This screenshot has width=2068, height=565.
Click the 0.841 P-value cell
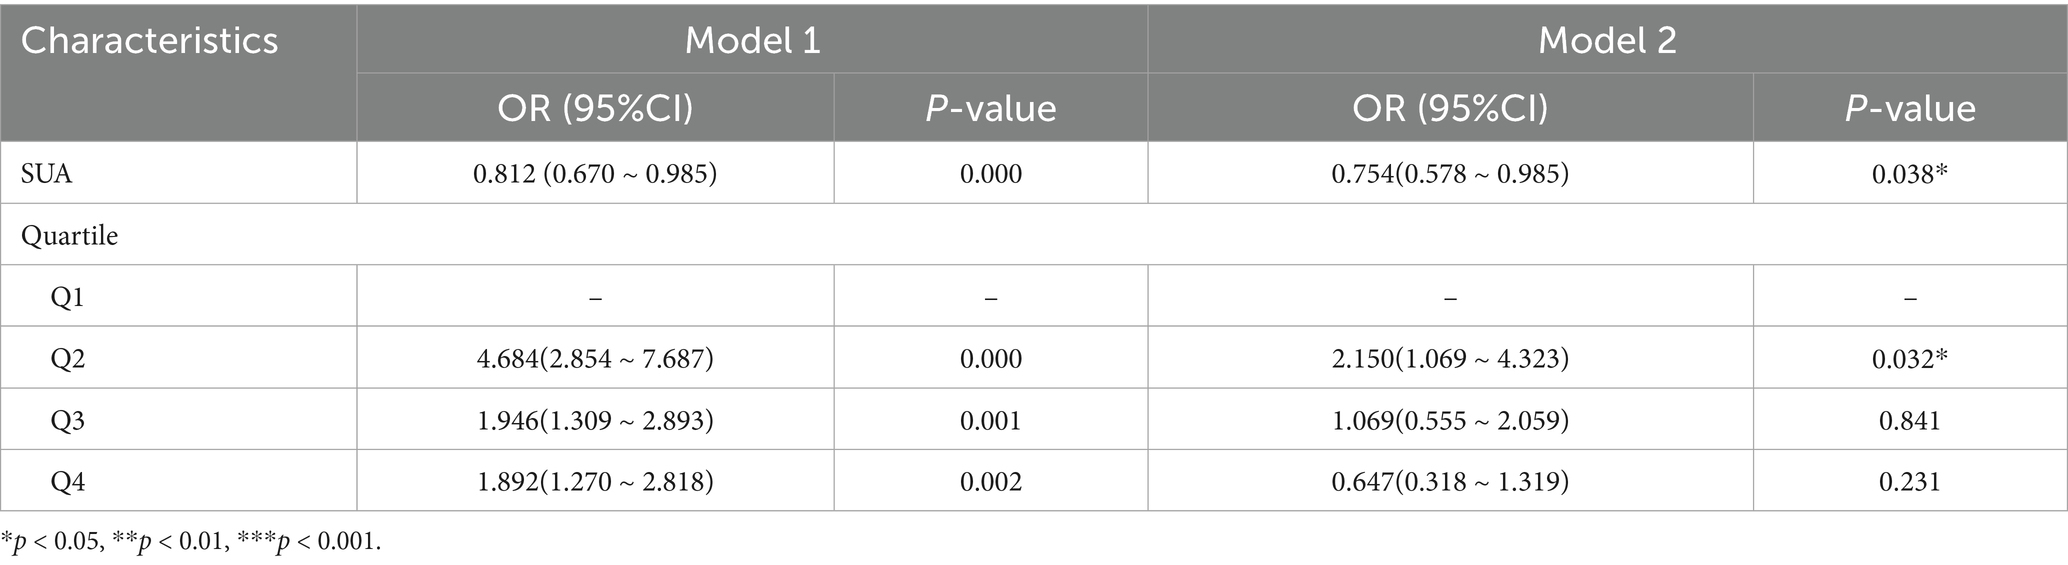coord(1909,420)
